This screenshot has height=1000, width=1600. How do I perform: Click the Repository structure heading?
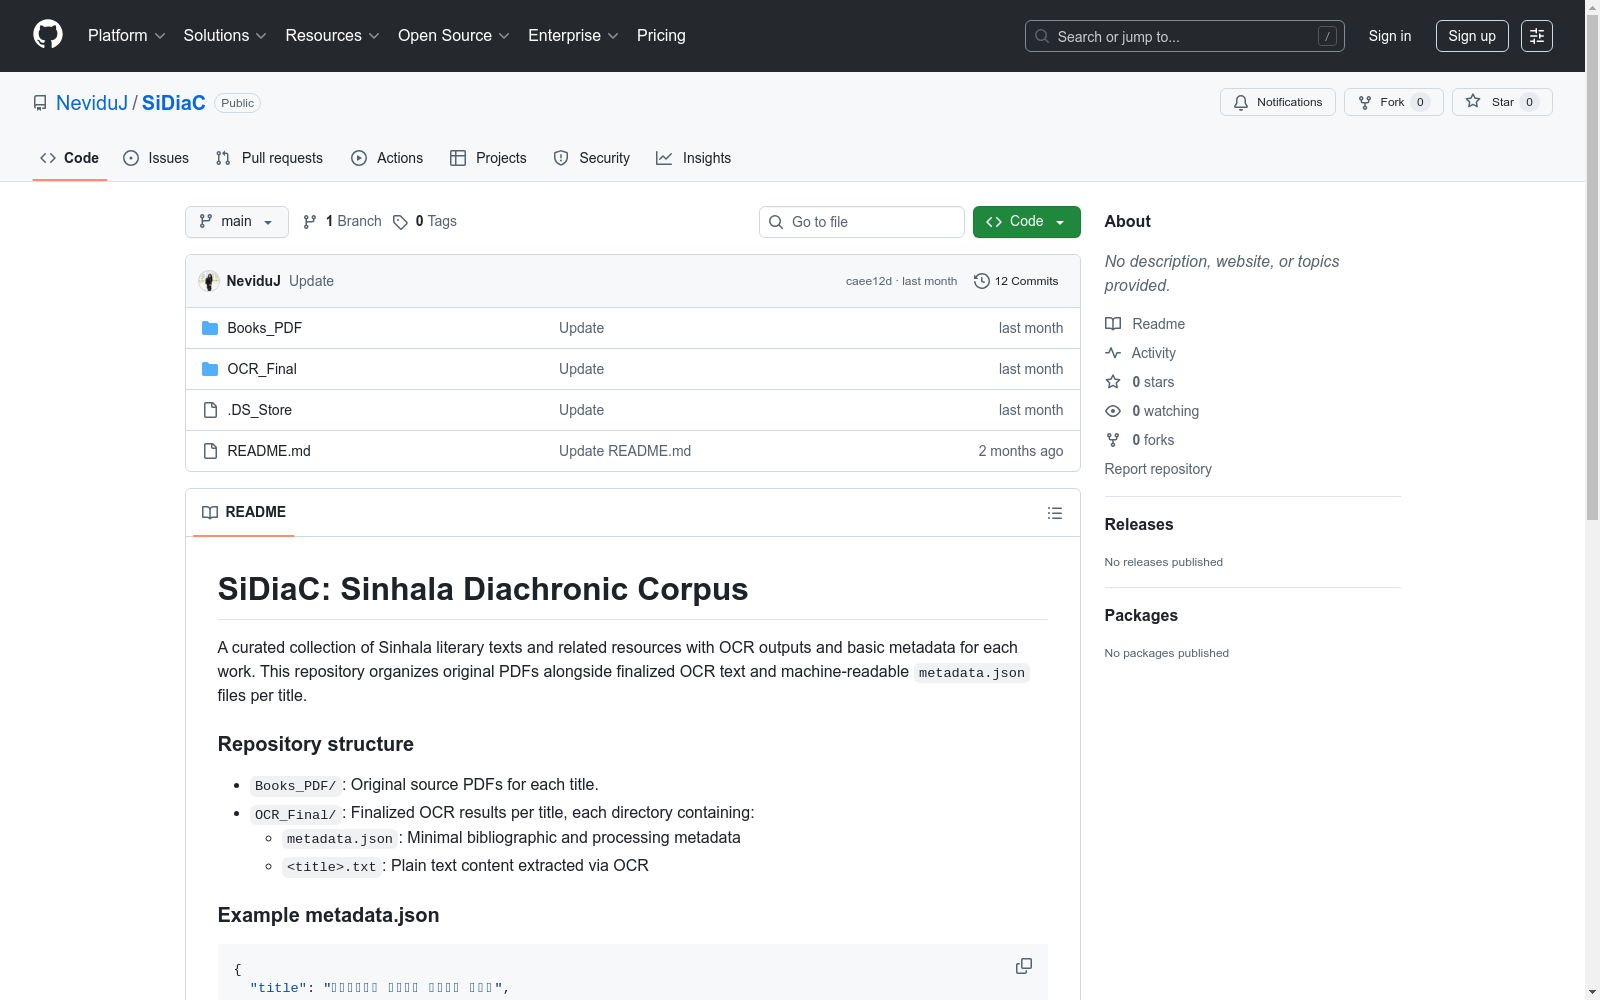316,744
